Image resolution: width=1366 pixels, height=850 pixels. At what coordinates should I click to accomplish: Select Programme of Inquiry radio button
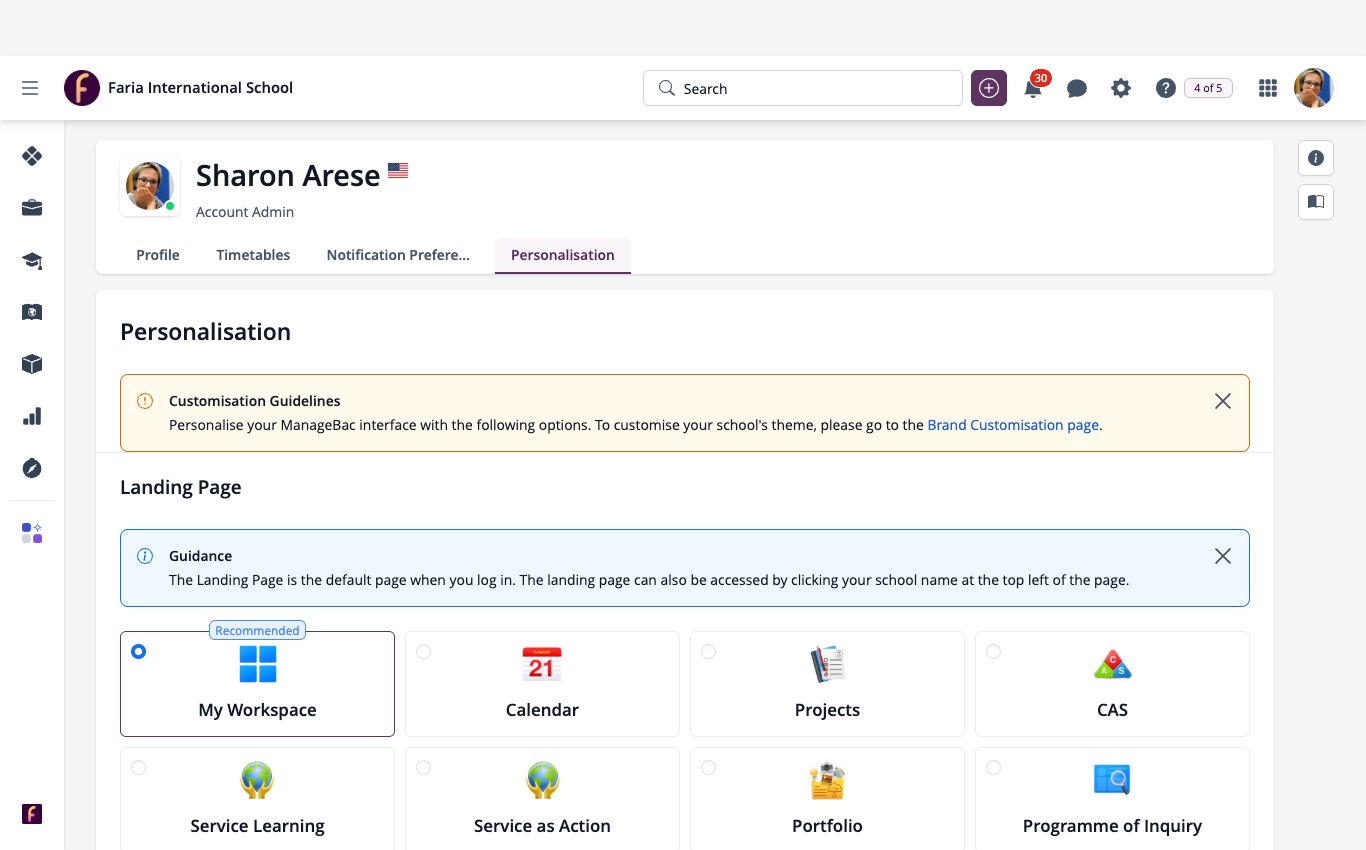click(x=993, y=767)
